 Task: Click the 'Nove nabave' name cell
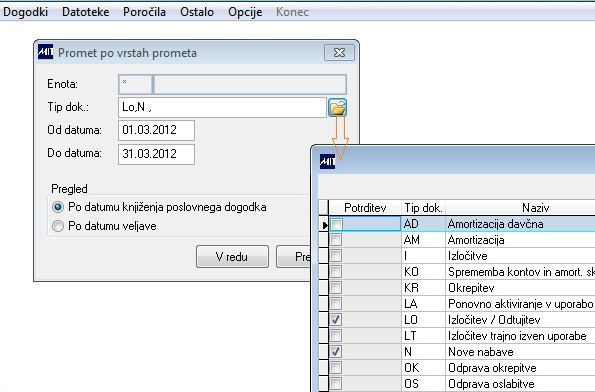pos(521,351)
